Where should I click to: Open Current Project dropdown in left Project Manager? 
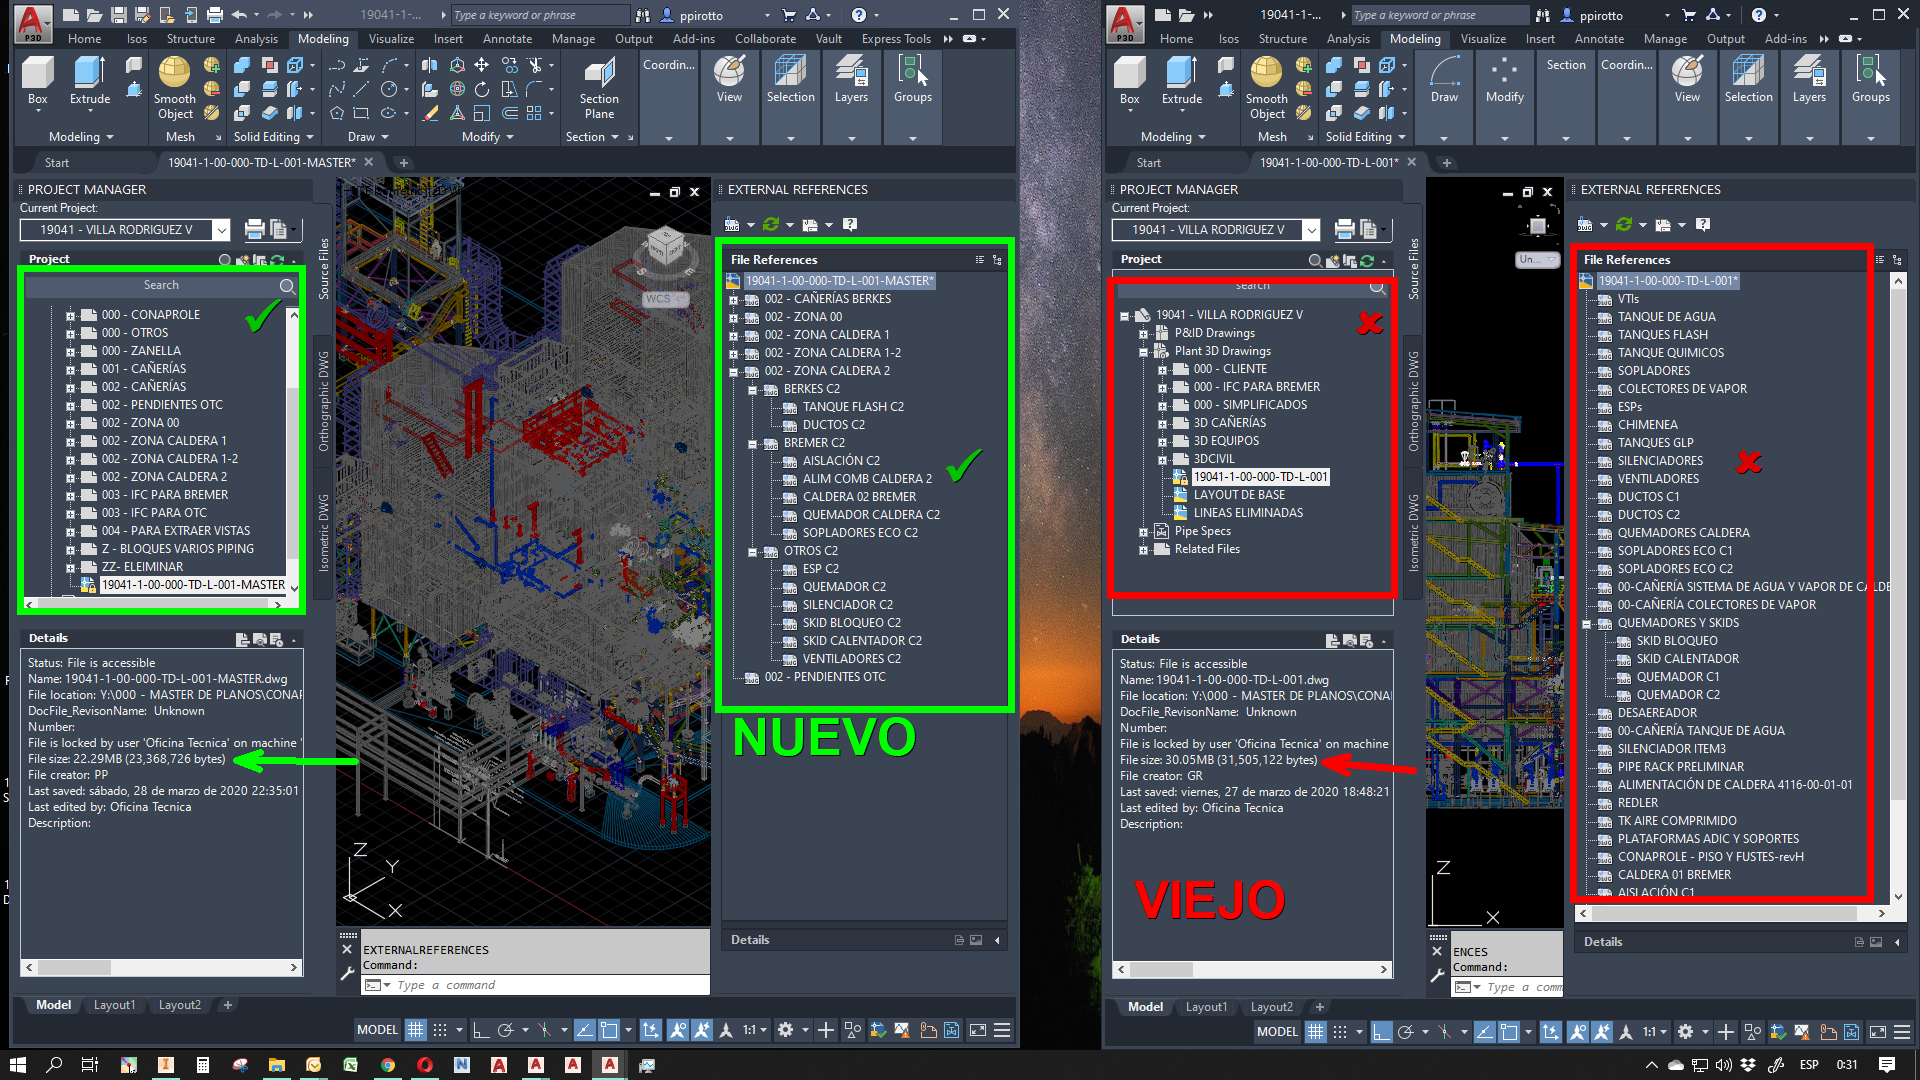(x=221, y=230)
